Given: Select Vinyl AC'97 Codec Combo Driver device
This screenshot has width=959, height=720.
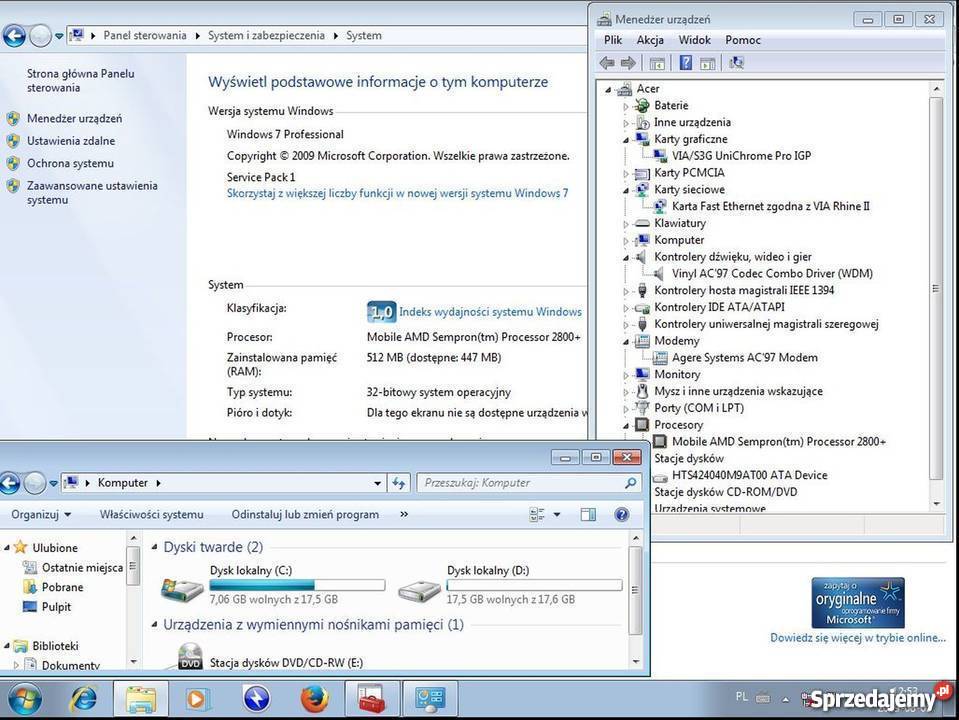Looking at the screenshot, I should [772, 273].
